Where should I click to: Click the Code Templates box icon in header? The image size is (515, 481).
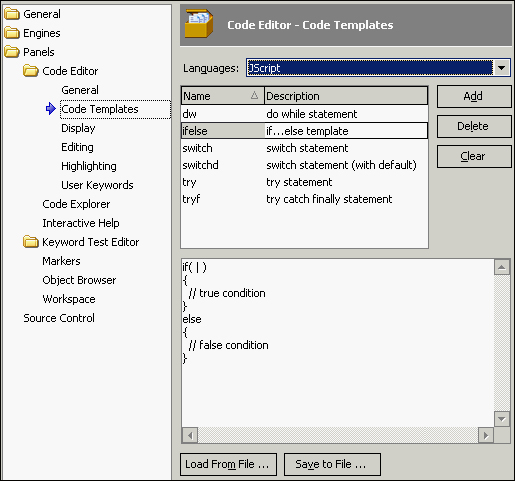[199, 23]
